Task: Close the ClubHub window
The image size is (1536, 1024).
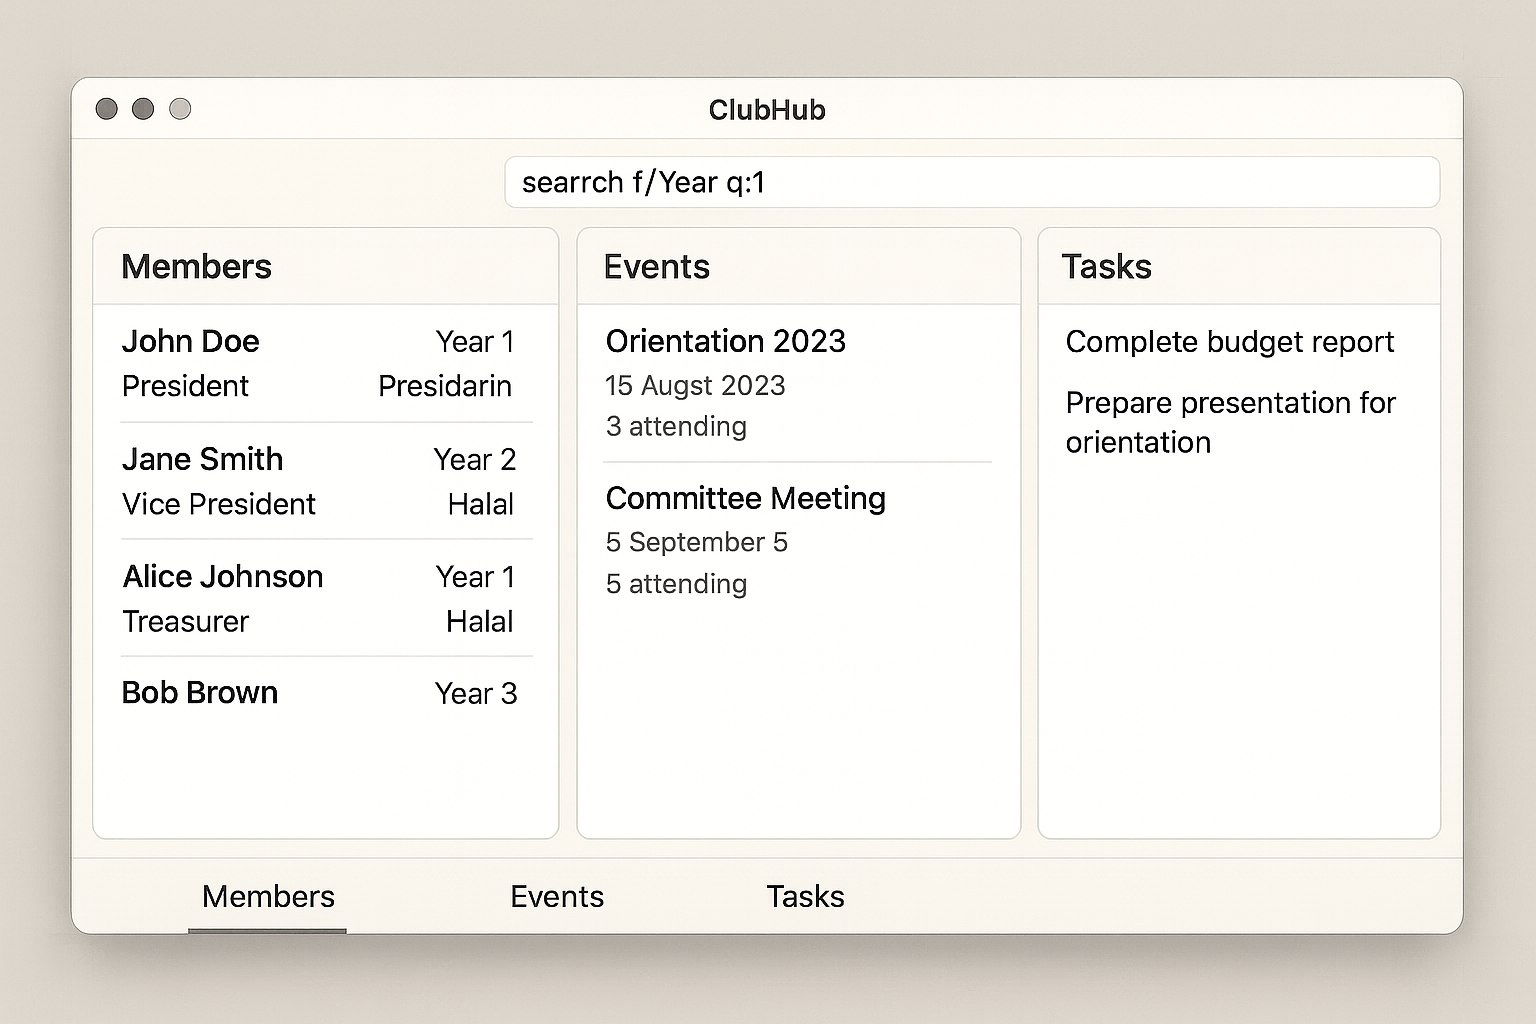Action: coord(107,109)
